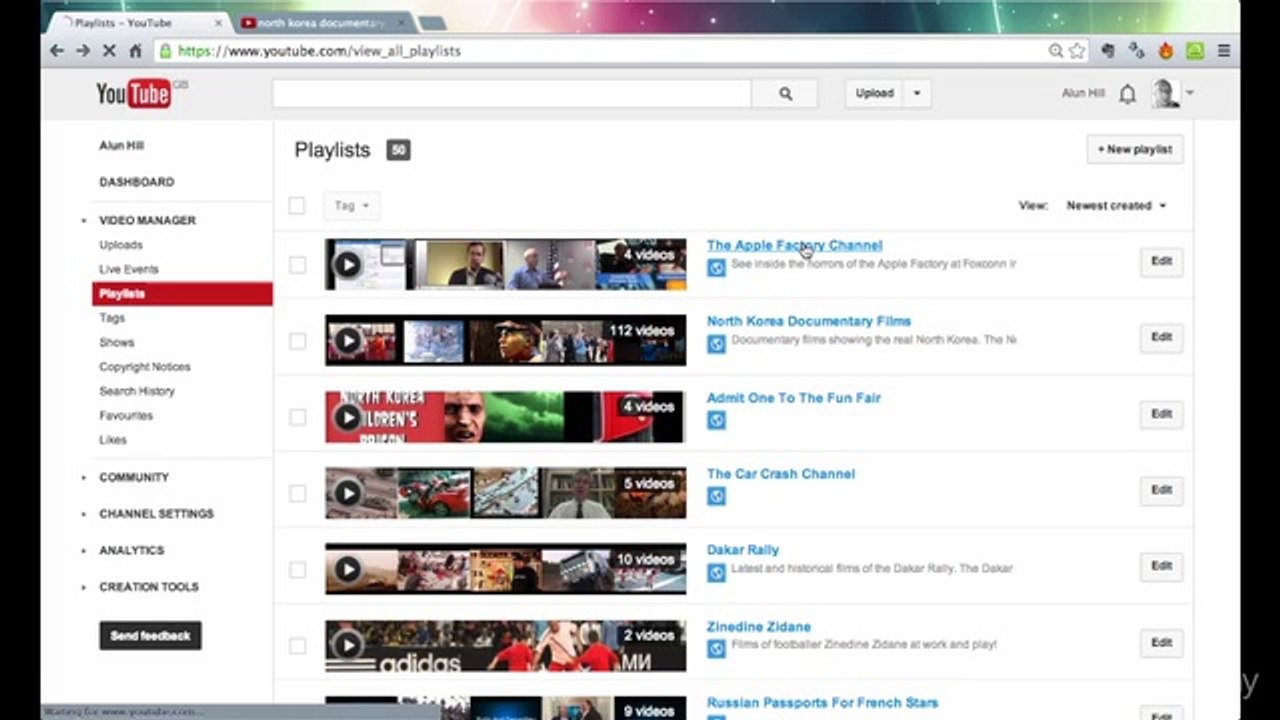This screenshot has height=720, width=1280.
Task: Click the 50 playlist count badge
Action: coord(398,150)
